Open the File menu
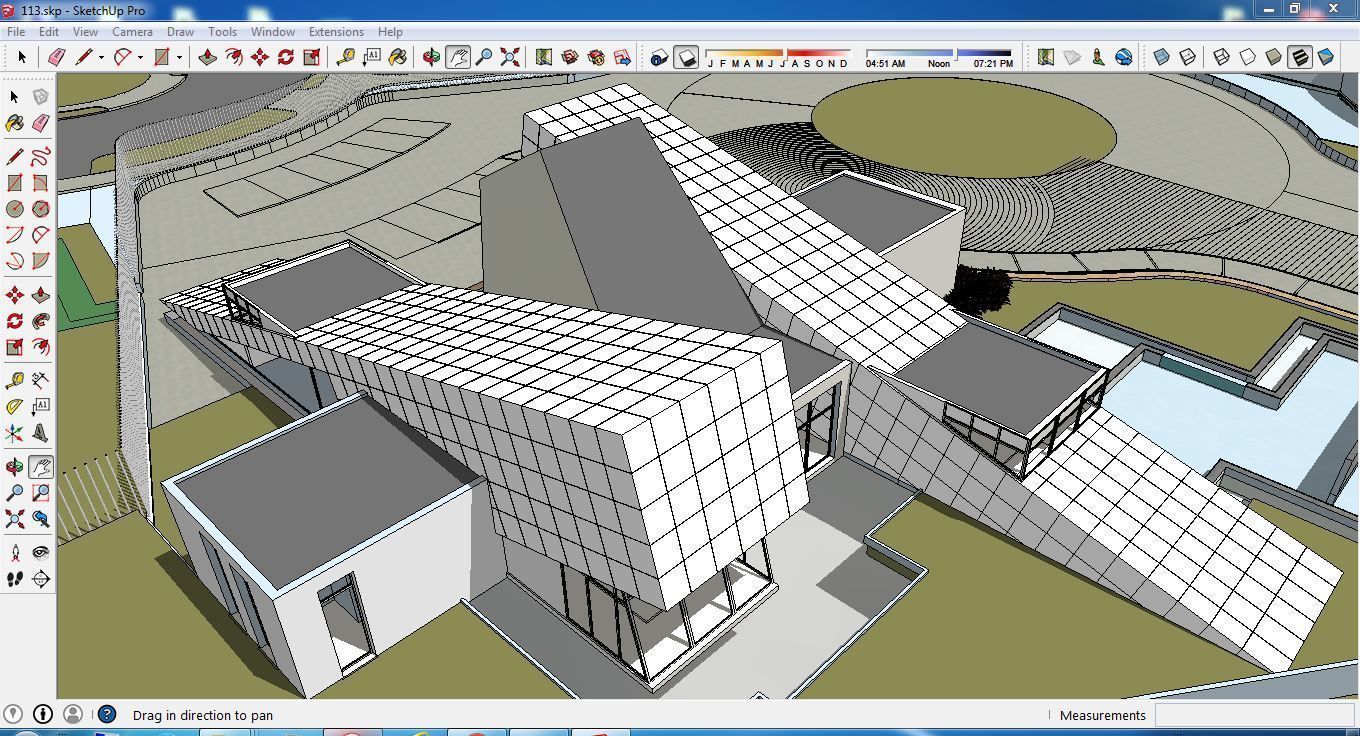This screenshot has height=736, width=1360. pyautogui.click(x=16, y=32)
